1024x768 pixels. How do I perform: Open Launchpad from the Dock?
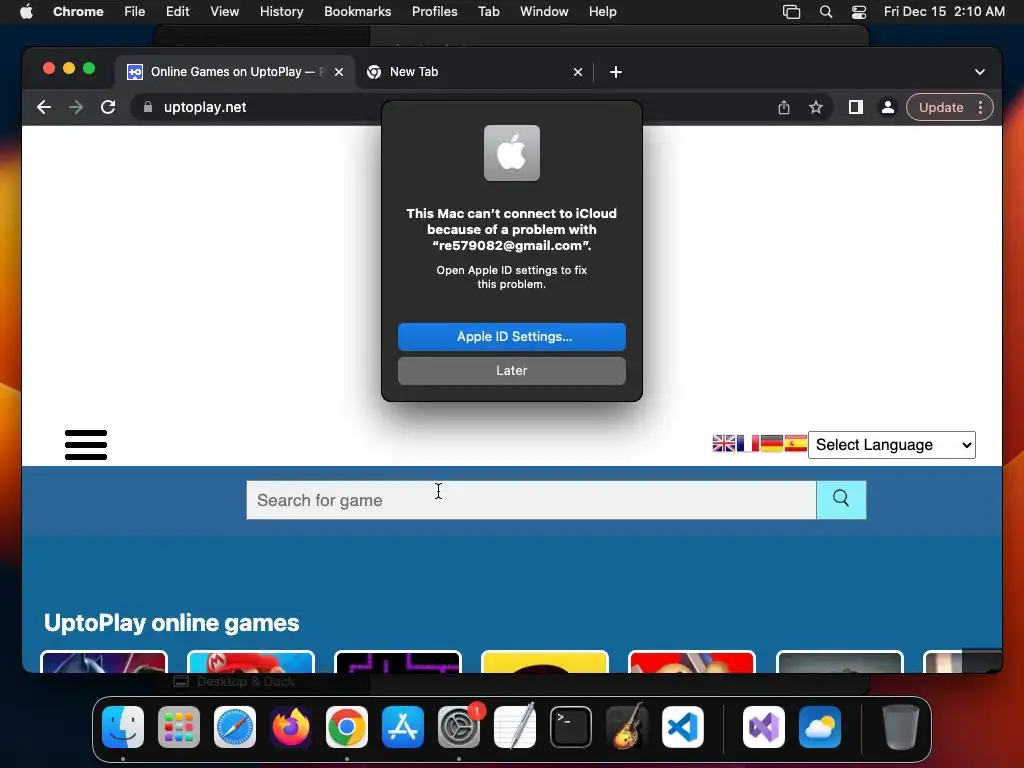tap(179, 727)
